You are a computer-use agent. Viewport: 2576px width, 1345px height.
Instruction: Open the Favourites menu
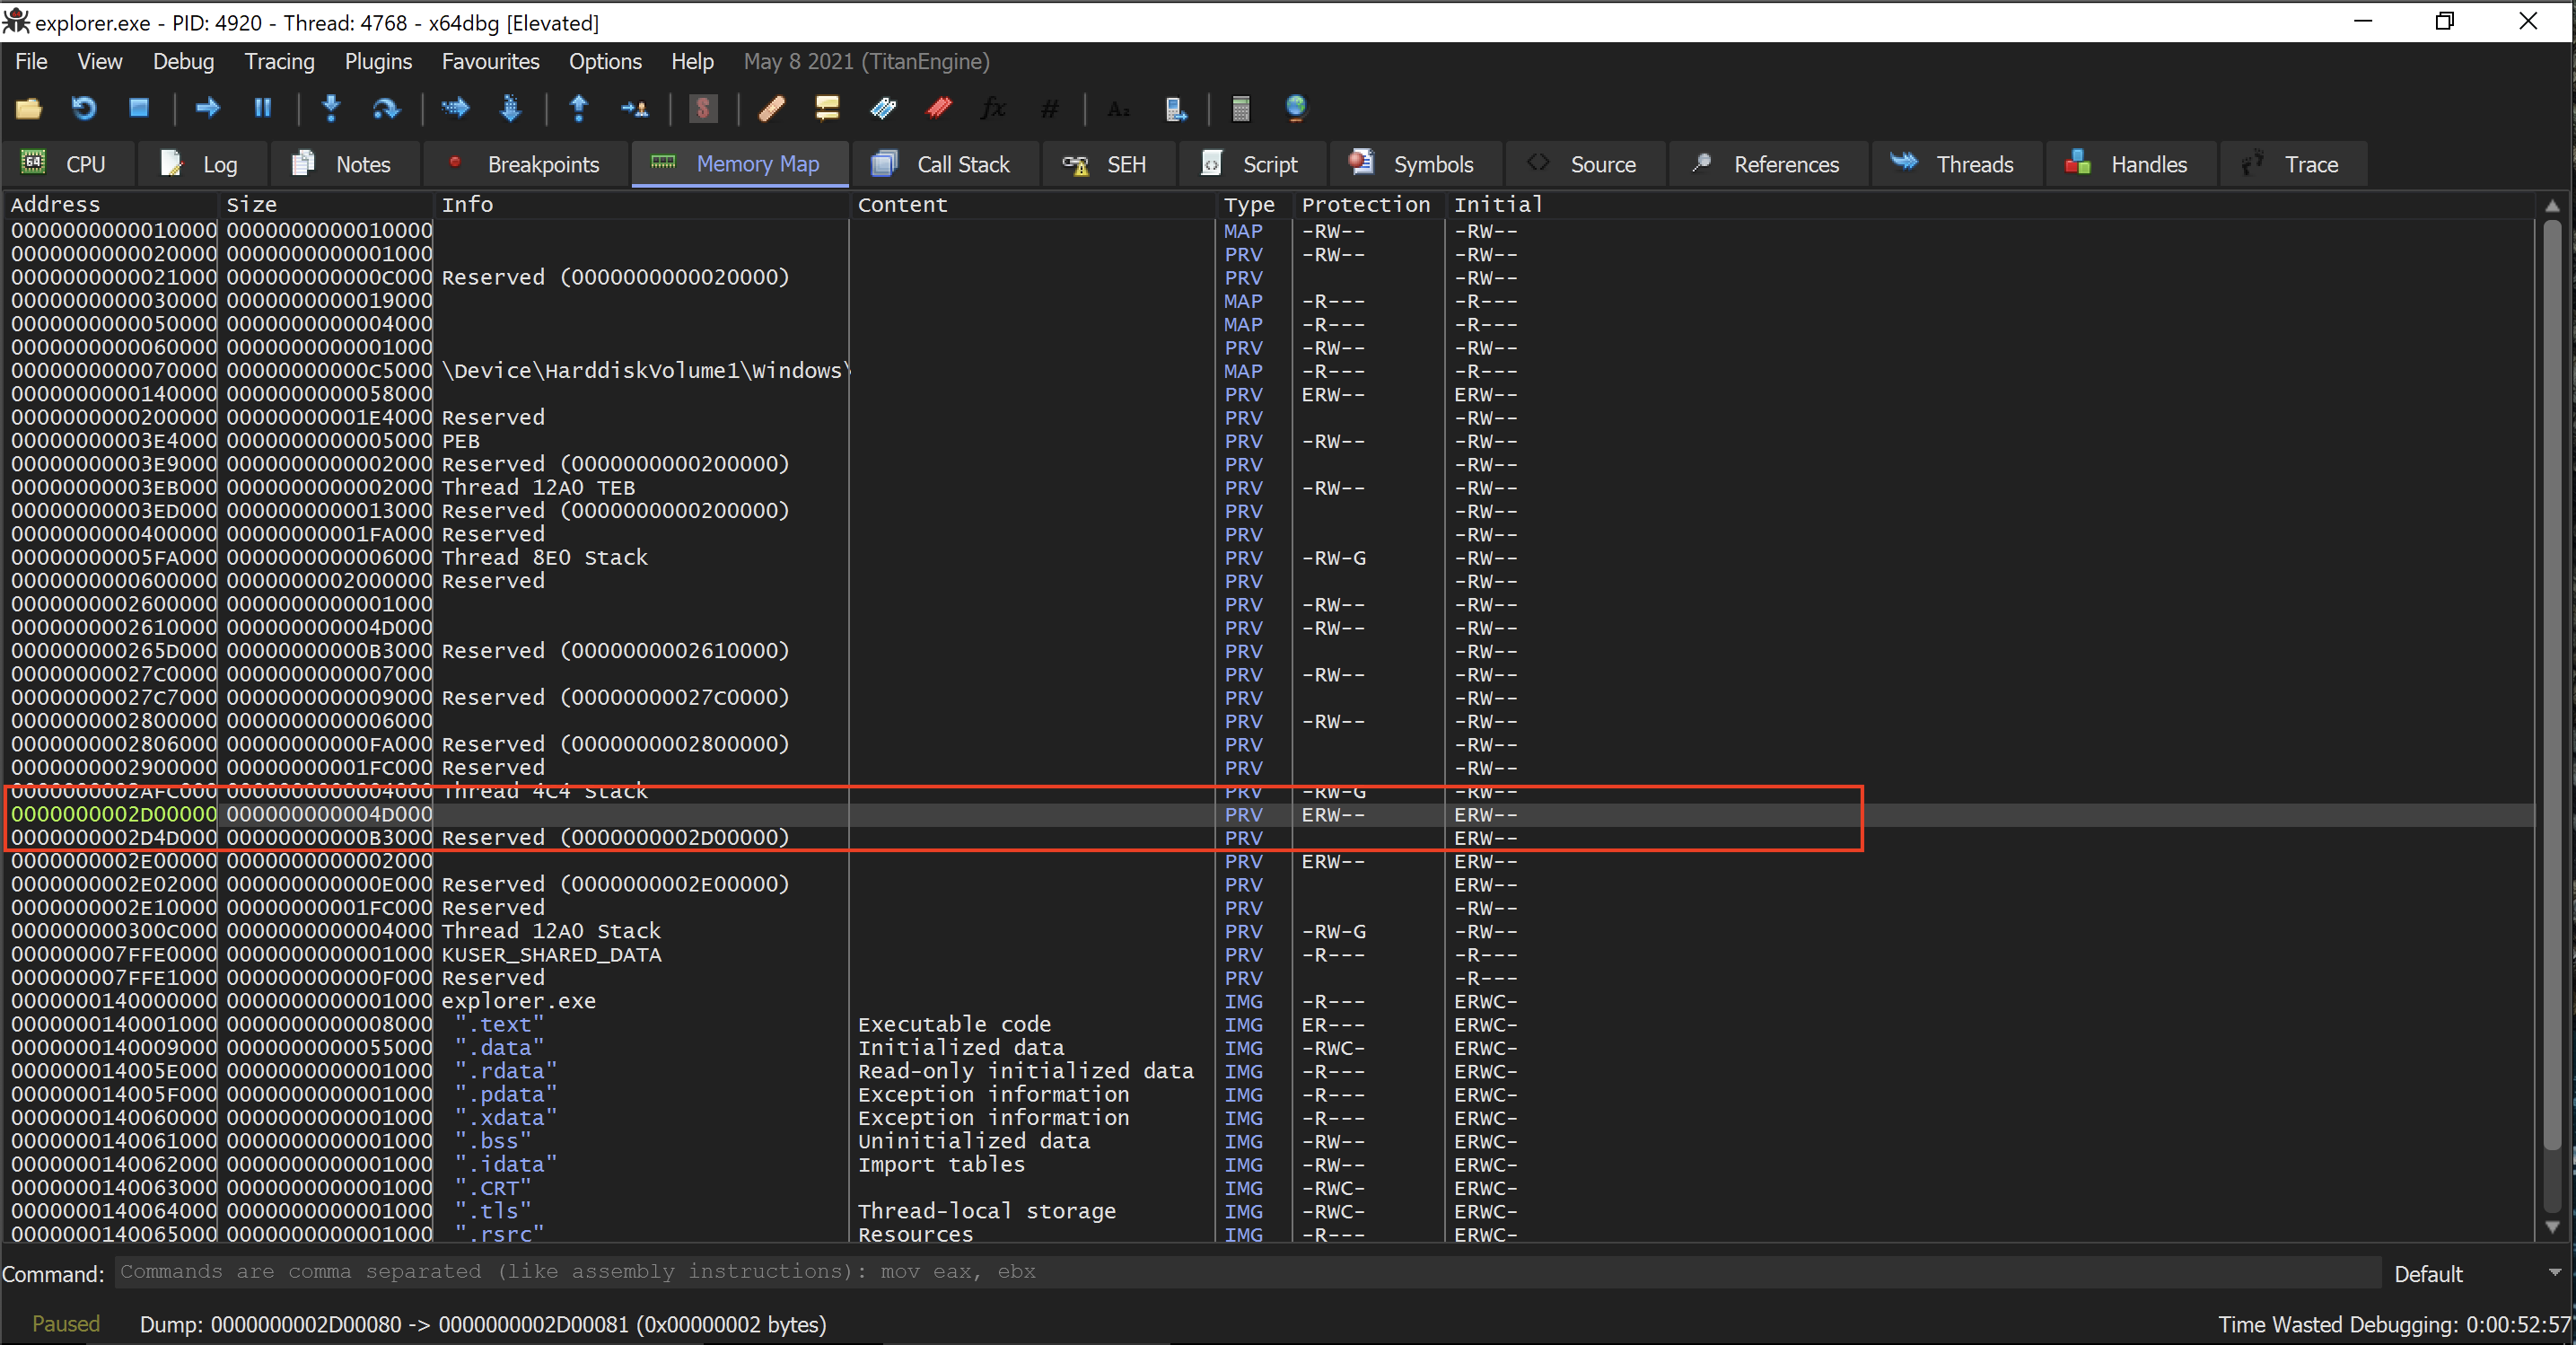pos(490,62)
